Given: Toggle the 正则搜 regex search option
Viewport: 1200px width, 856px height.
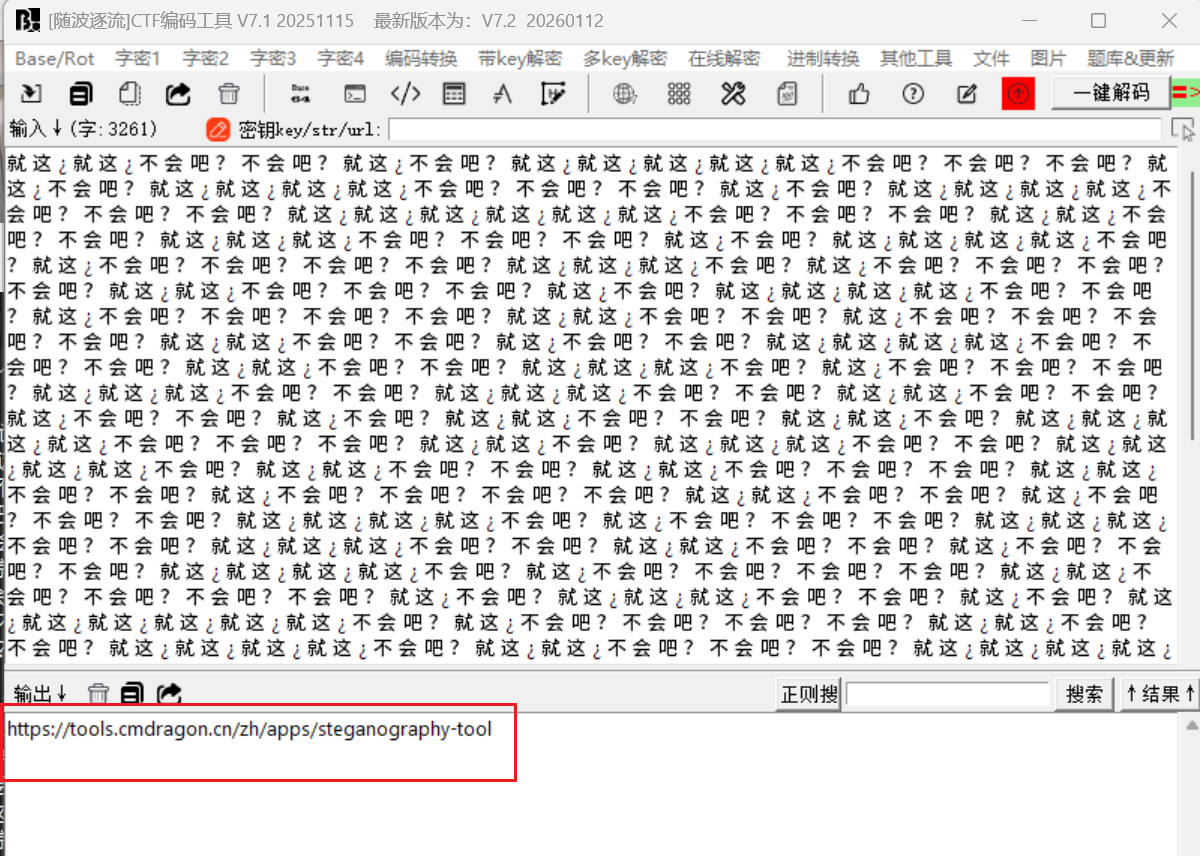Looking at the screenshot, I should [809, 693].
